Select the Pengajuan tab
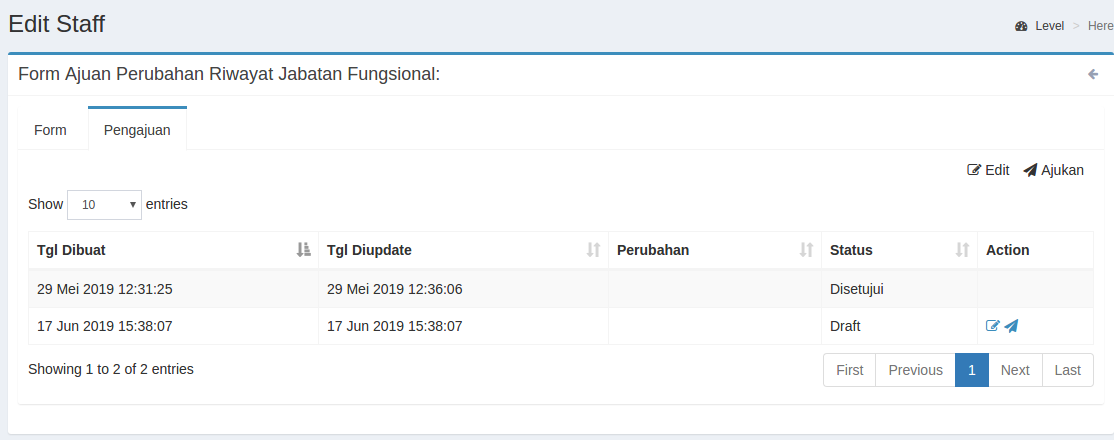The image size is (1114, 440). [x=137, y=130]
